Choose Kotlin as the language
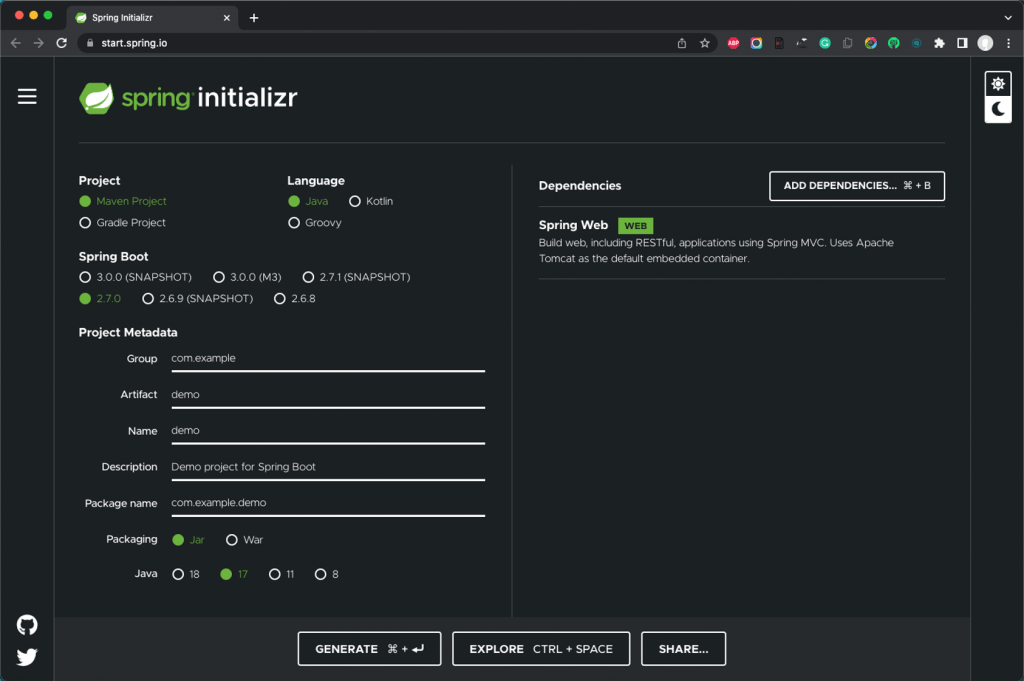The width and height of the screenshot is (1024, 681). (x=371, y=201)
